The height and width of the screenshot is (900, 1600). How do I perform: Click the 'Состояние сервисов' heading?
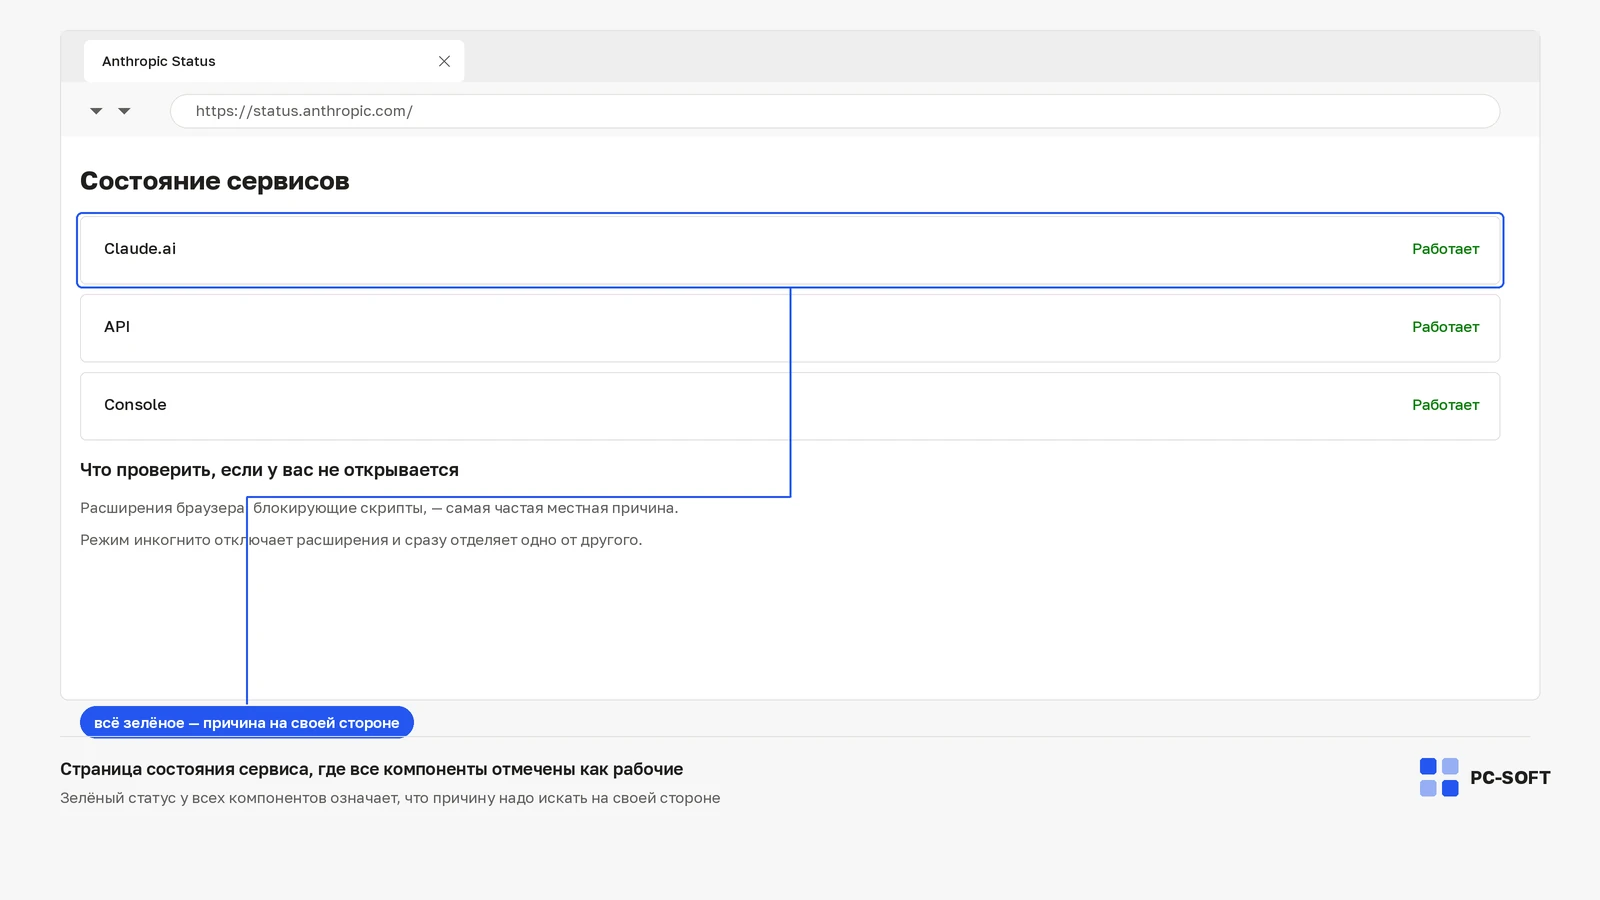click(x=215, y=181)
